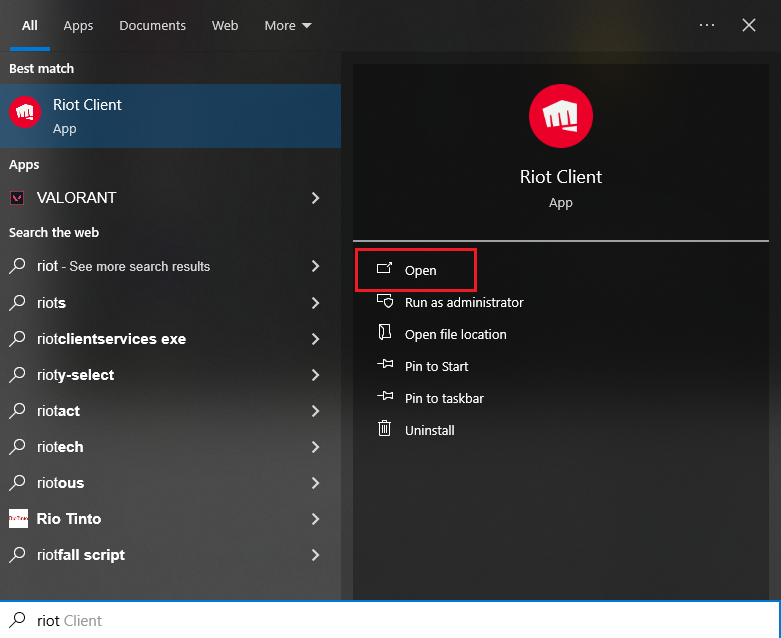This screenshot has width=781, height=638.
Task: Click the search icon beside 'rioty-select'
Action: 17,374
